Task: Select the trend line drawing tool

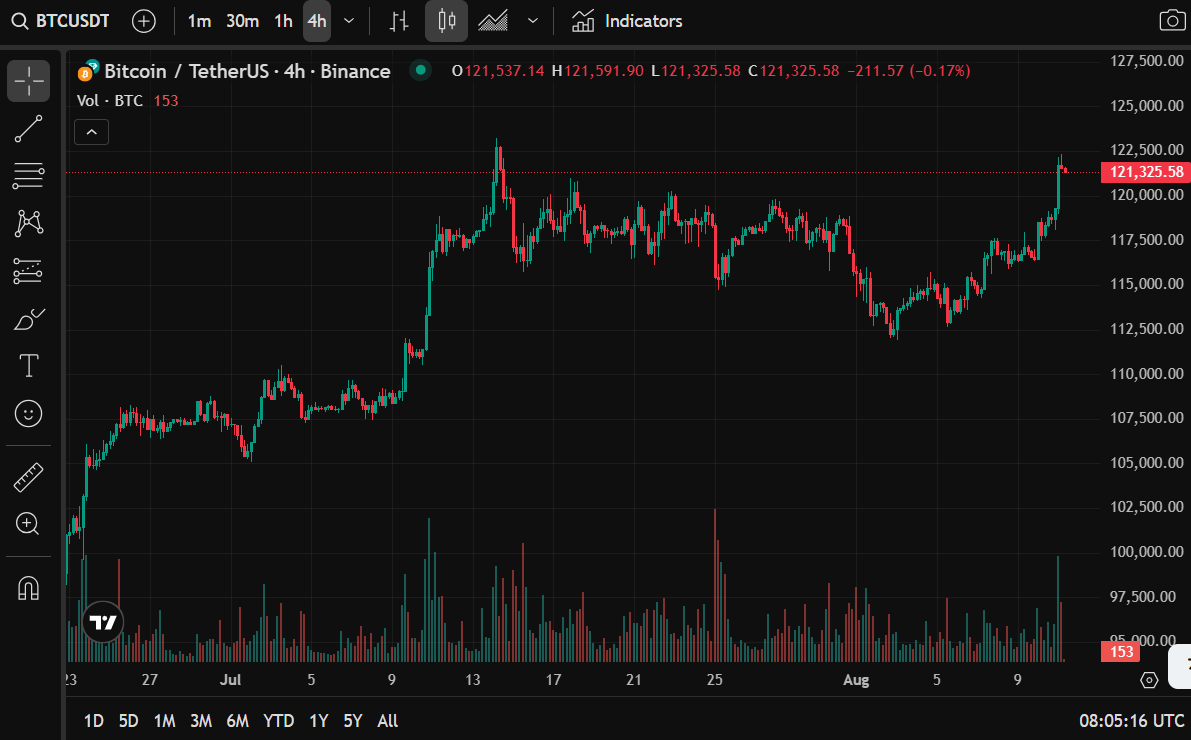Action: pyautogui.click(x=29, y=129)
